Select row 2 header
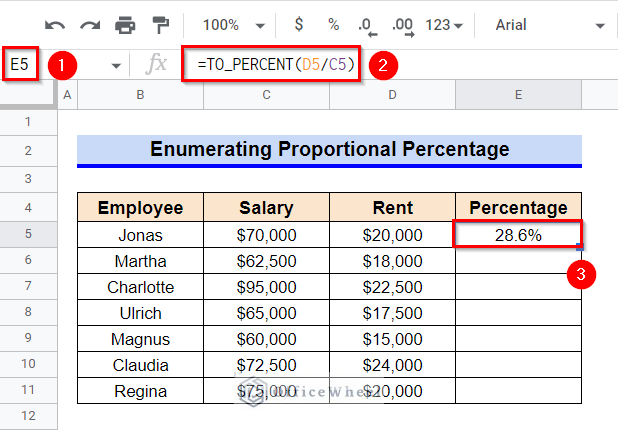Screen dimensions: 618x430 [x=28, y=151]
